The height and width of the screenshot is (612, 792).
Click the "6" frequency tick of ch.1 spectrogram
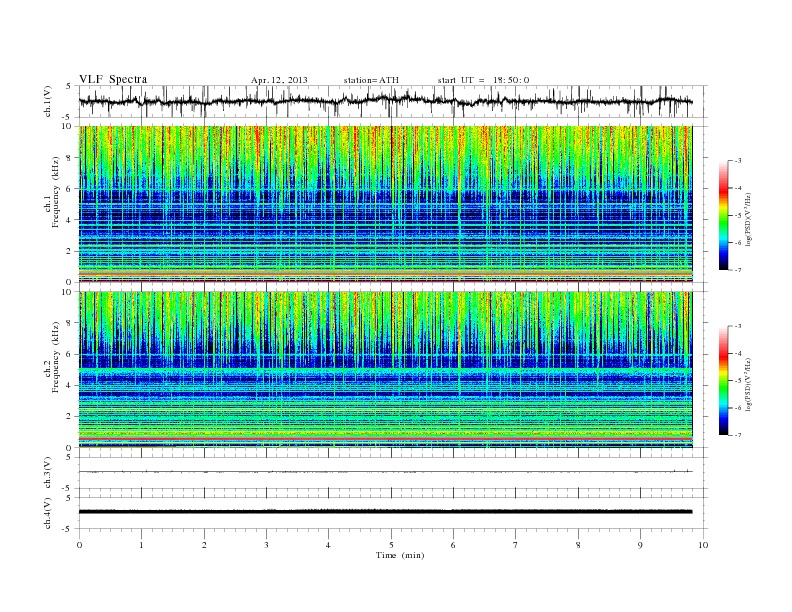click(69, 189)
